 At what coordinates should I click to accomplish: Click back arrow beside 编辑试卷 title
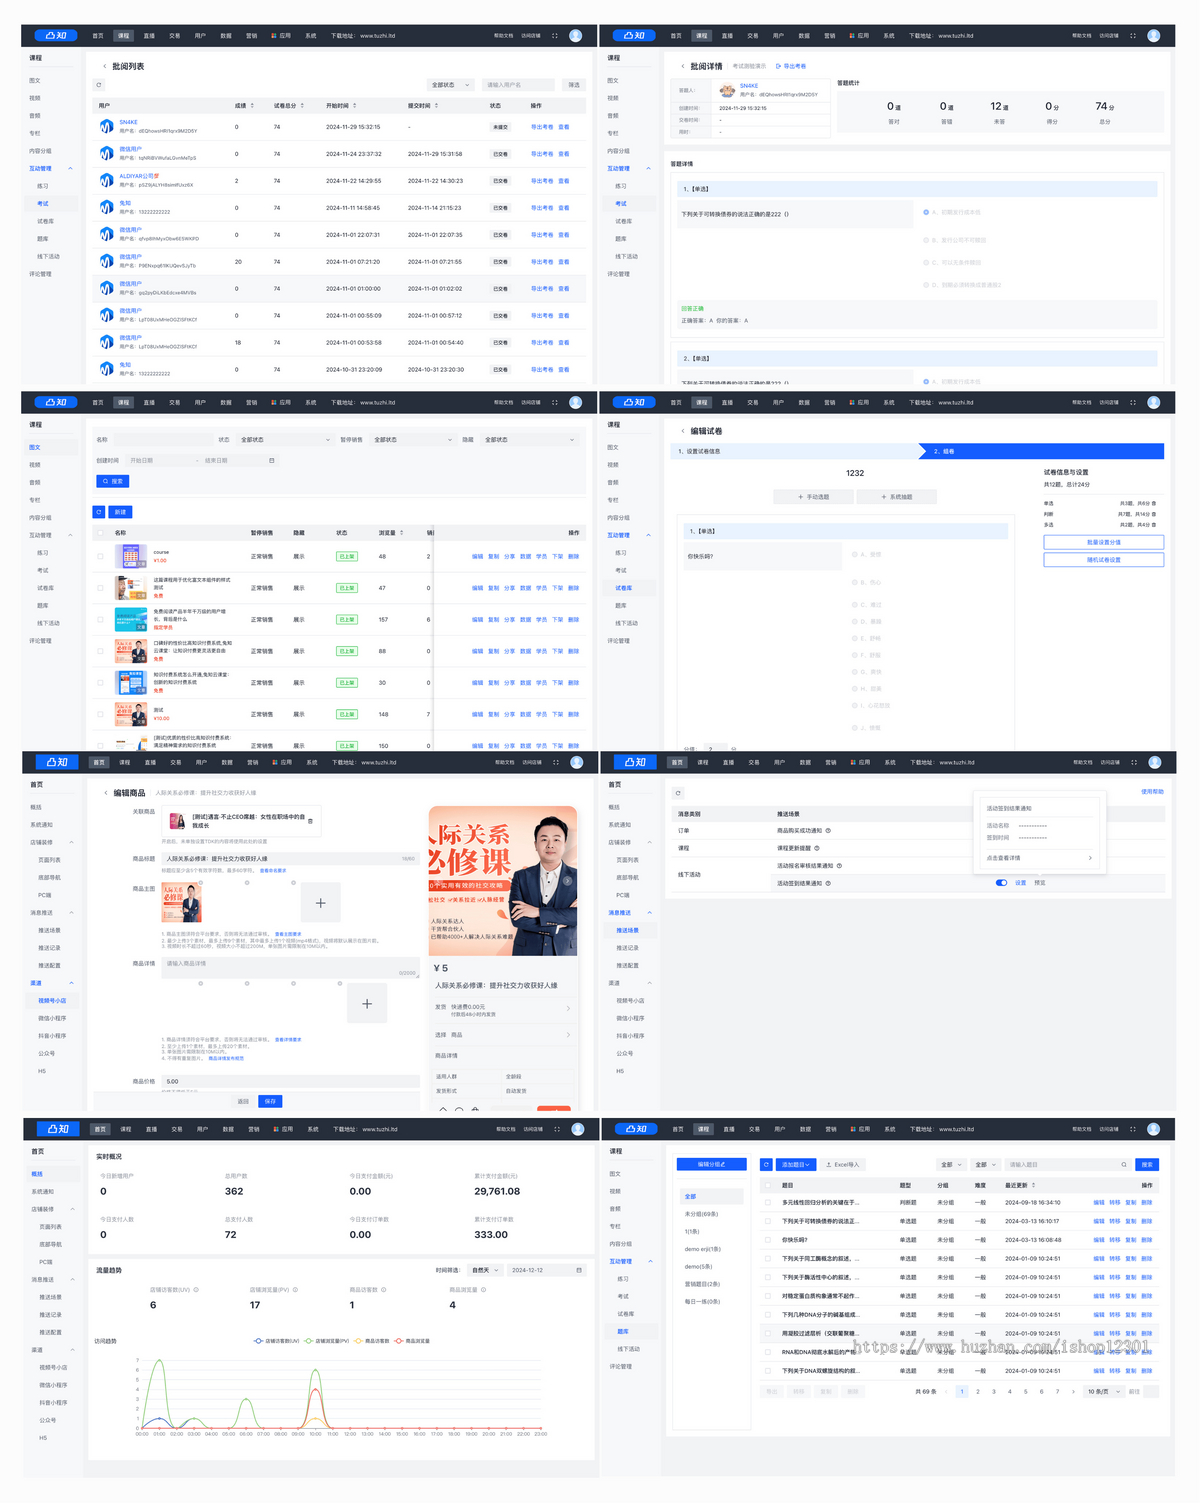pos(683,431)
